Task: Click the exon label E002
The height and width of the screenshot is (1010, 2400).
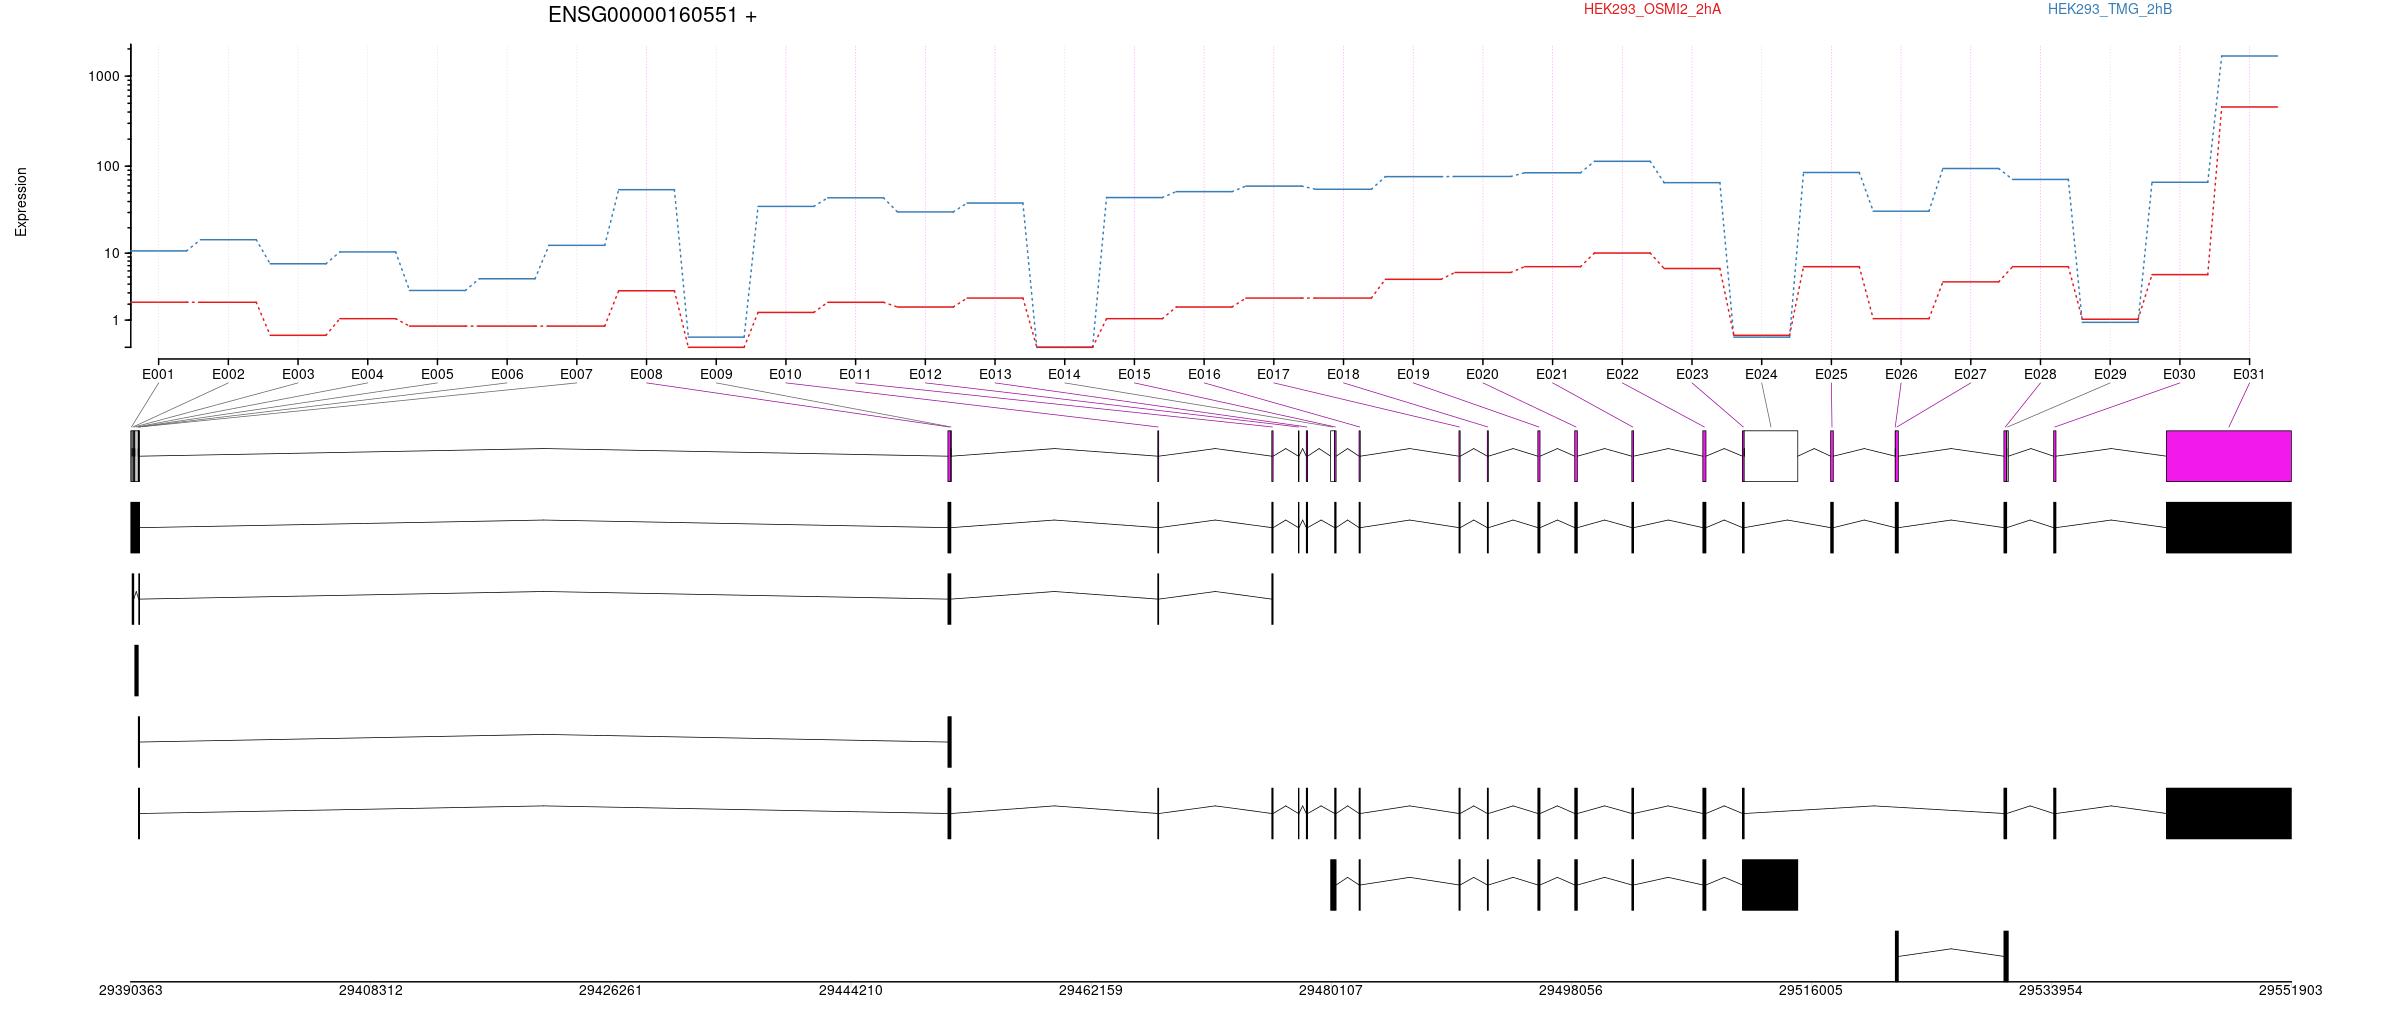Action: (x=228, y=375)
